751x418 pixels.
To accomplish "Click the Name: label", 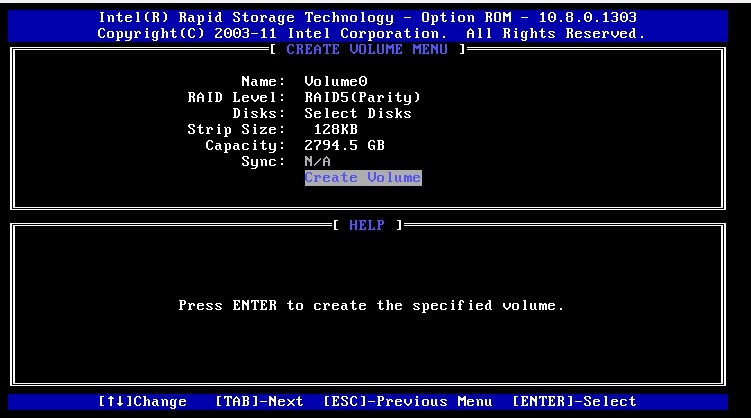I will tap(263, 81).
